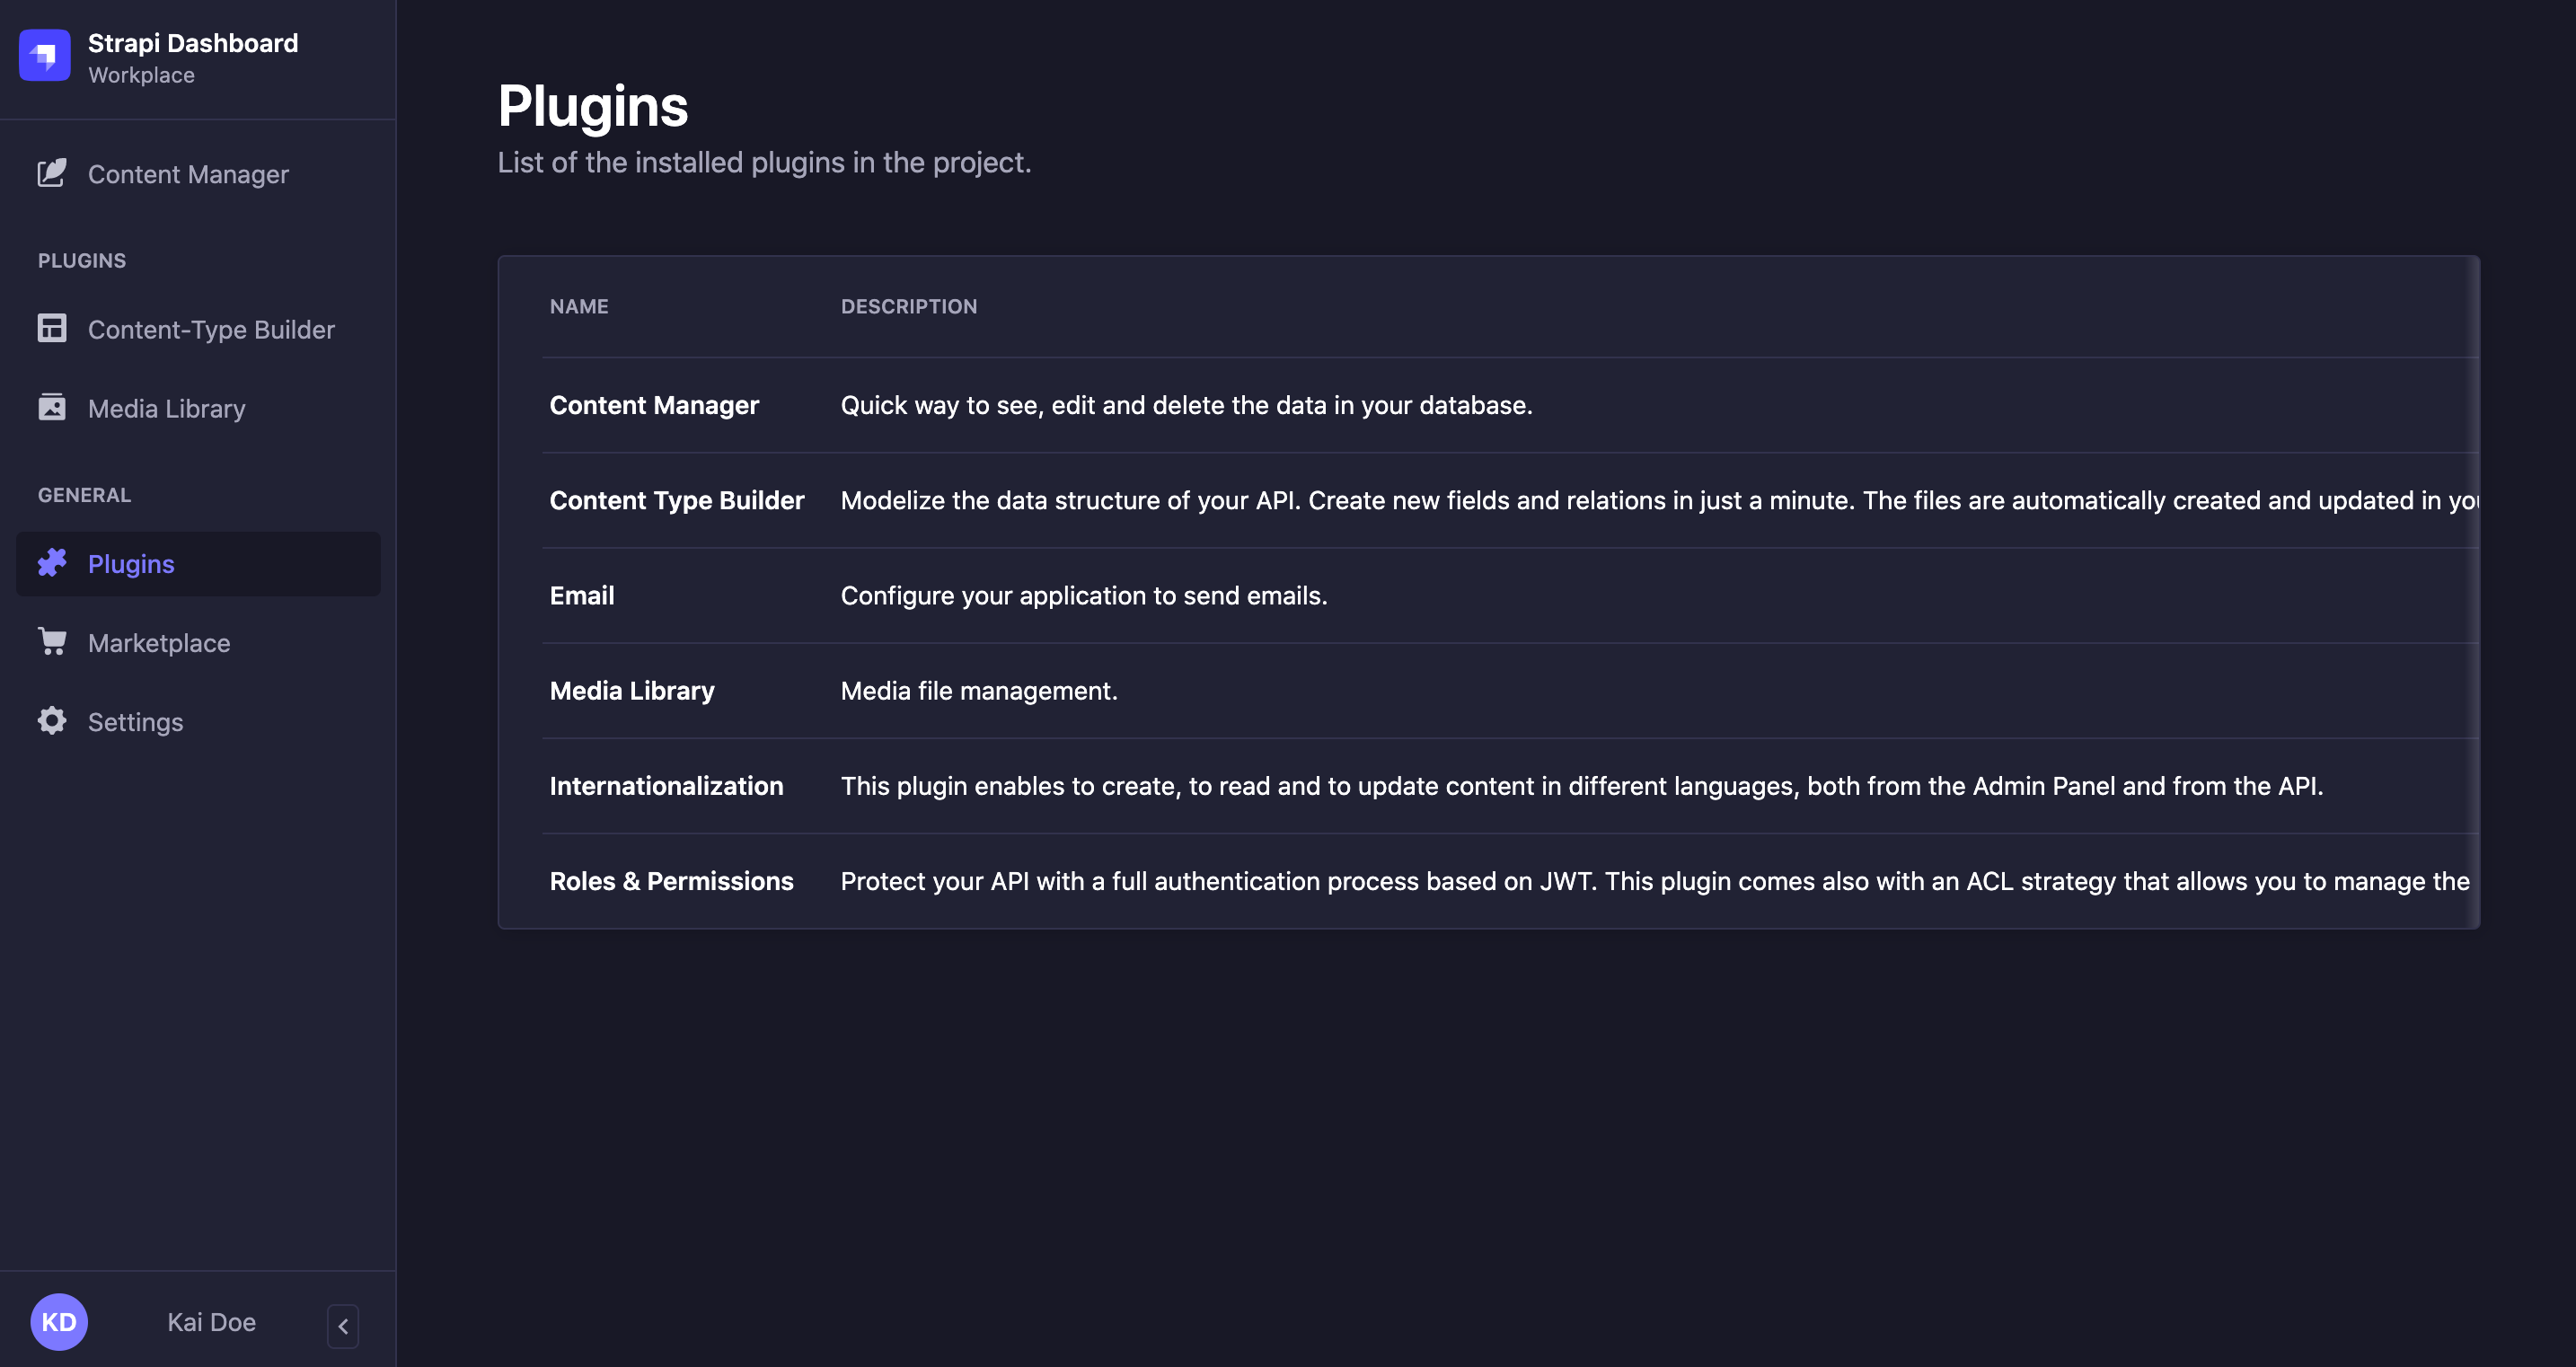Screen dimensions: 2576x1367
Task: Click the Content-Type Builder grid icon
Action: coord(52,328)
